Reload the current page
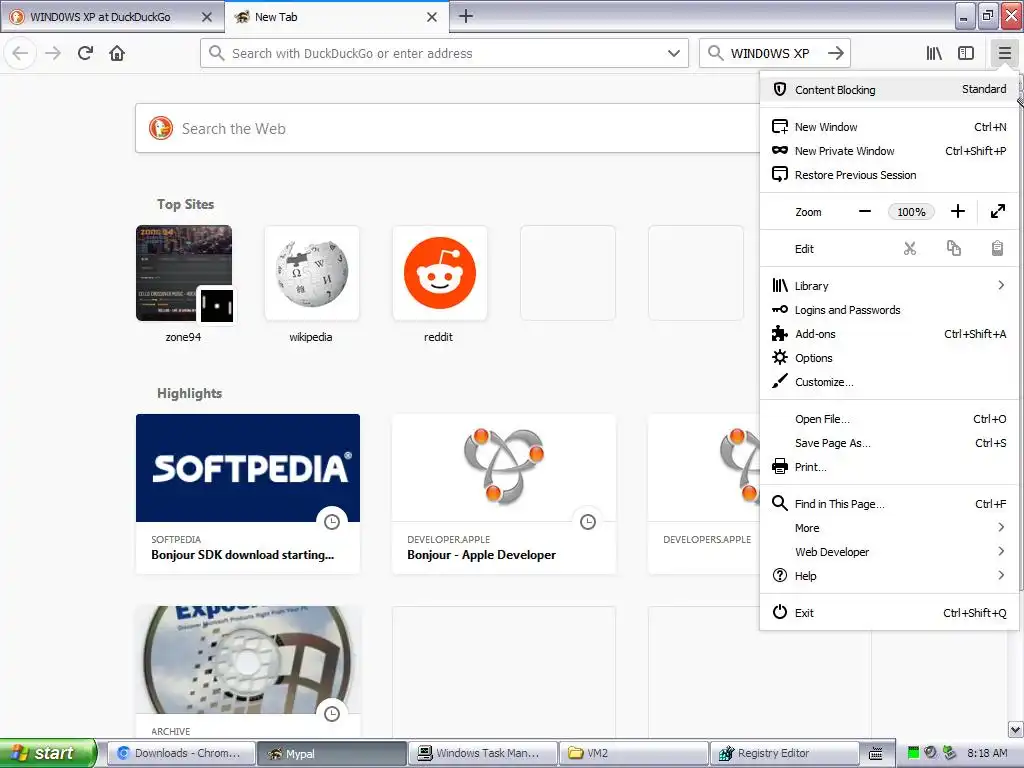1024x768 pixels. click(x=85, y=53)
